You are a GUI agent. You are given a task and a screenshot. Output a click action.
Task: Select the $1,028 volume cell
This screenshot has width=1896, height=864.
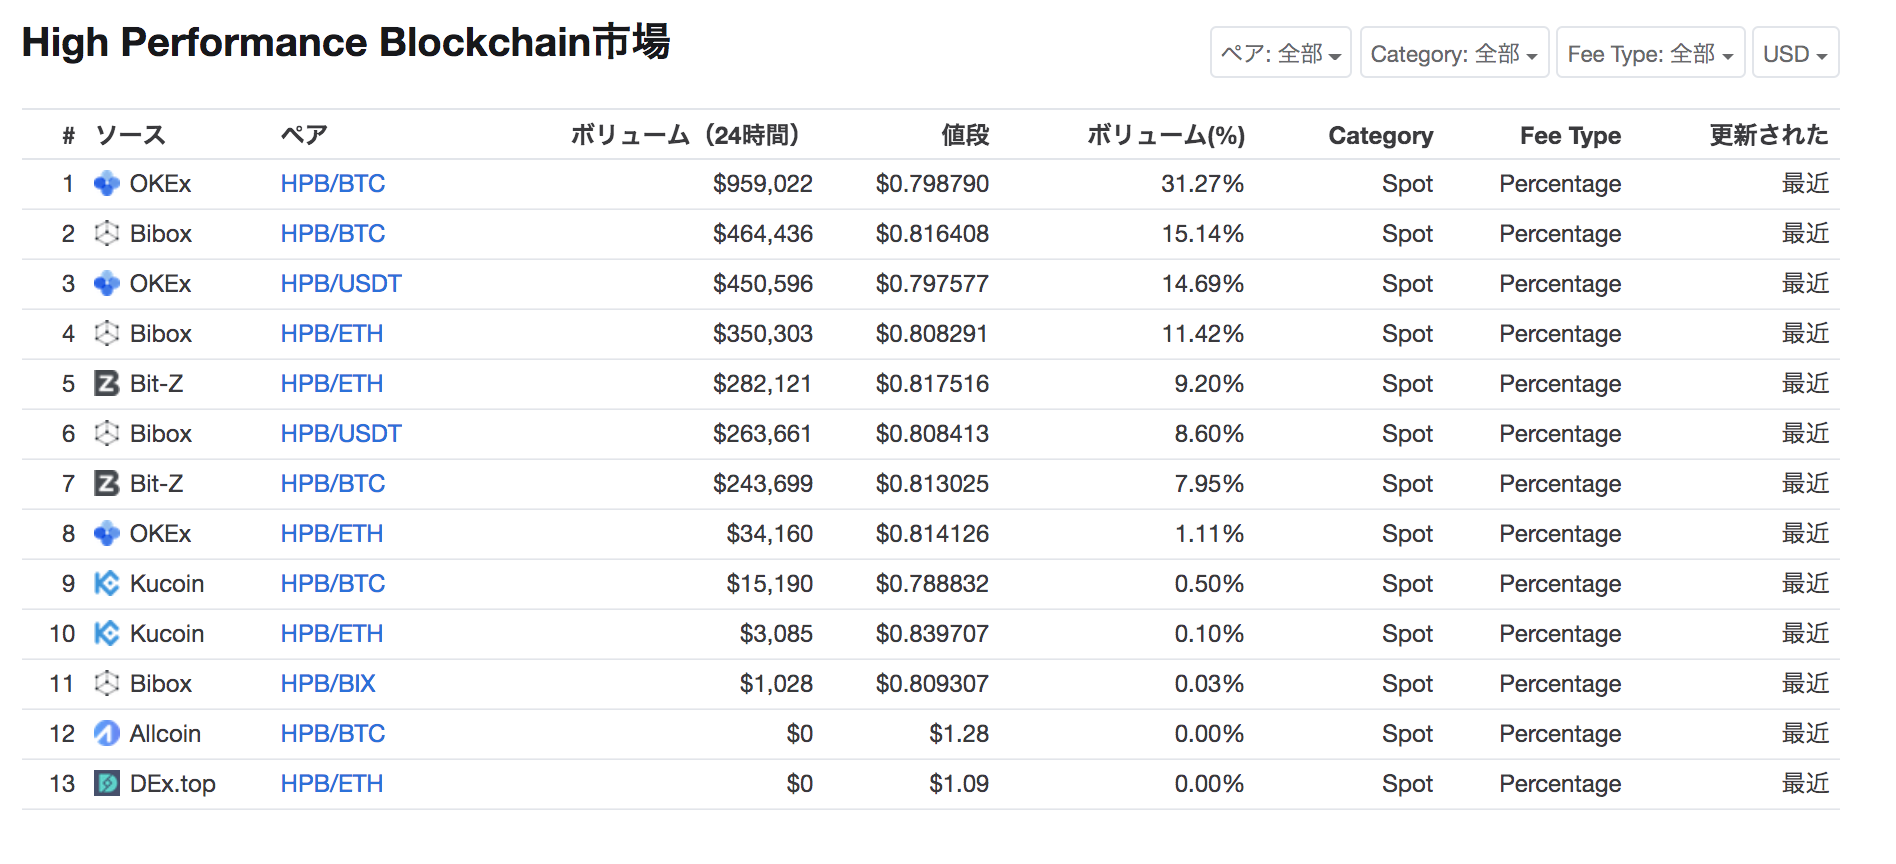(776, 684)
